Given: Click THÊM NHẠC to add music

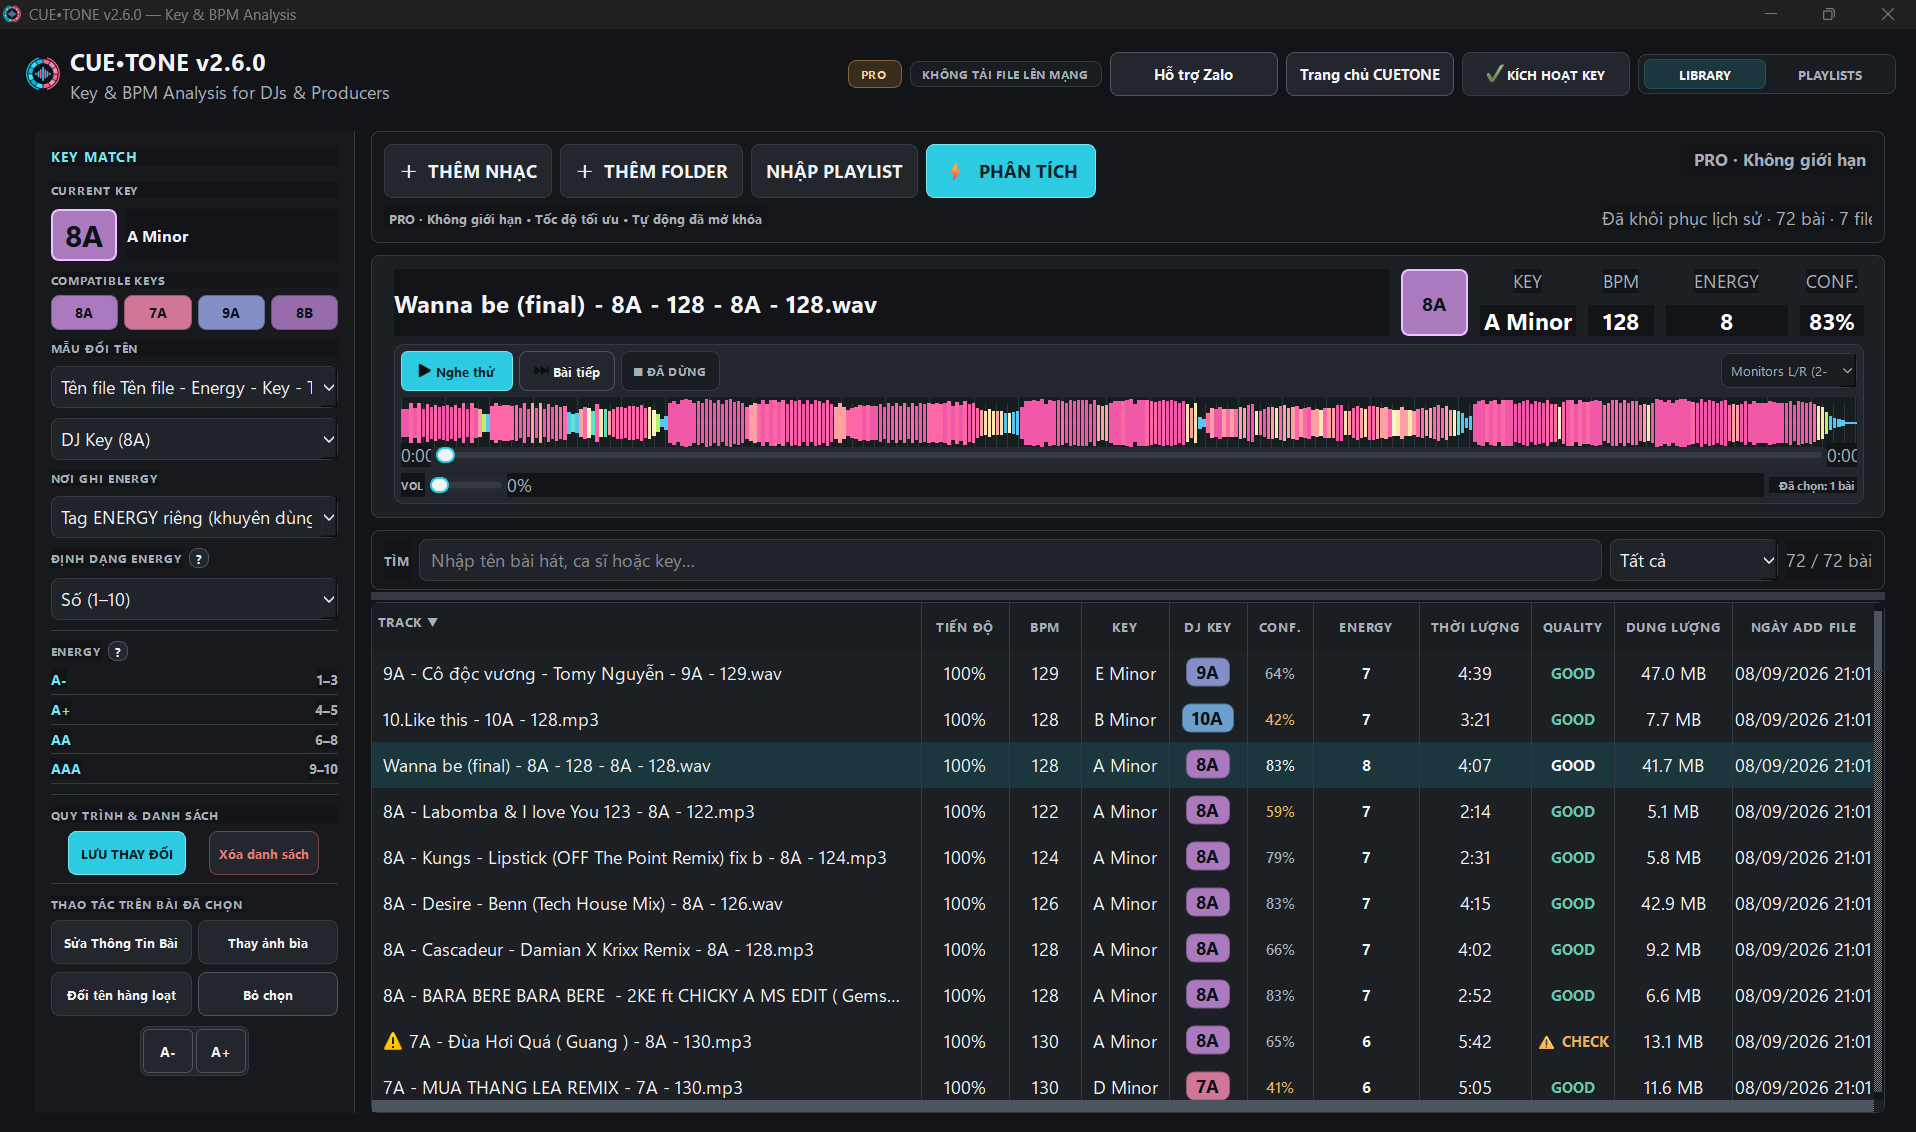Looking at the screenshot, I should click(468, 171).
